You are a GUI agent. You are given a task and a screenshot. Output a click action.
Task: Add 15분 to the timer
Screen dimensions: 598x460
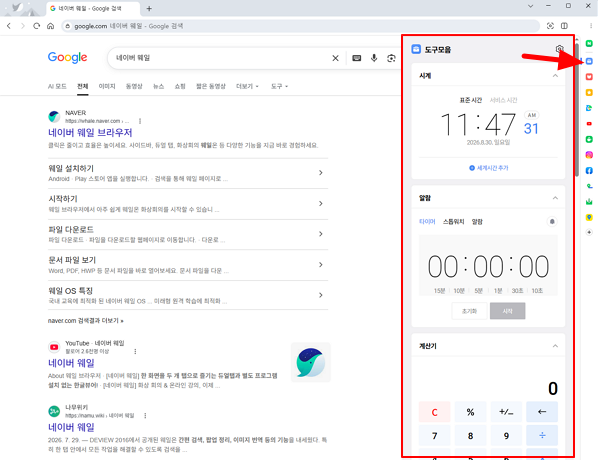[439, 291]
